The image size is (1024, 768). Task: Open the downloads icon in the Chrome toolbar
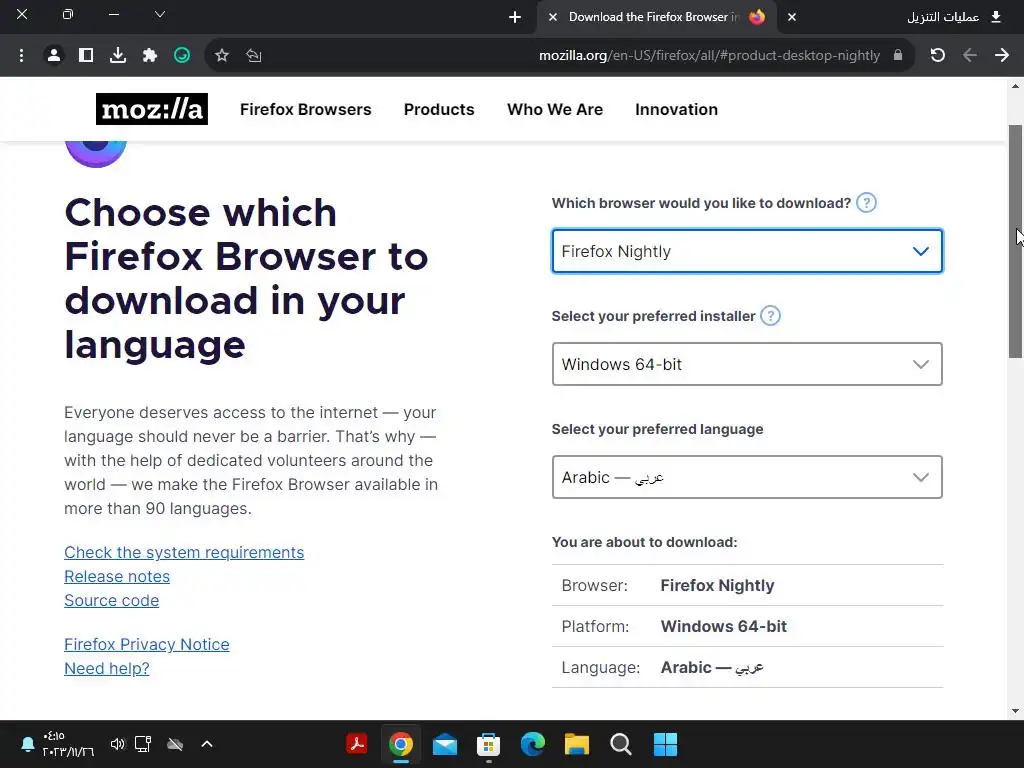118,56
